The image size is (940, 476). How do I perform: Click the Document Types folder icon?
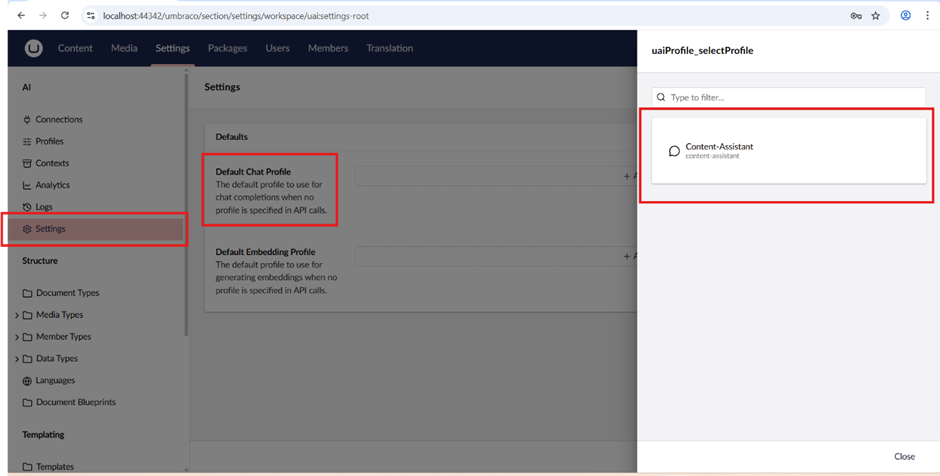pyautogui.click(x=27, y=293)
